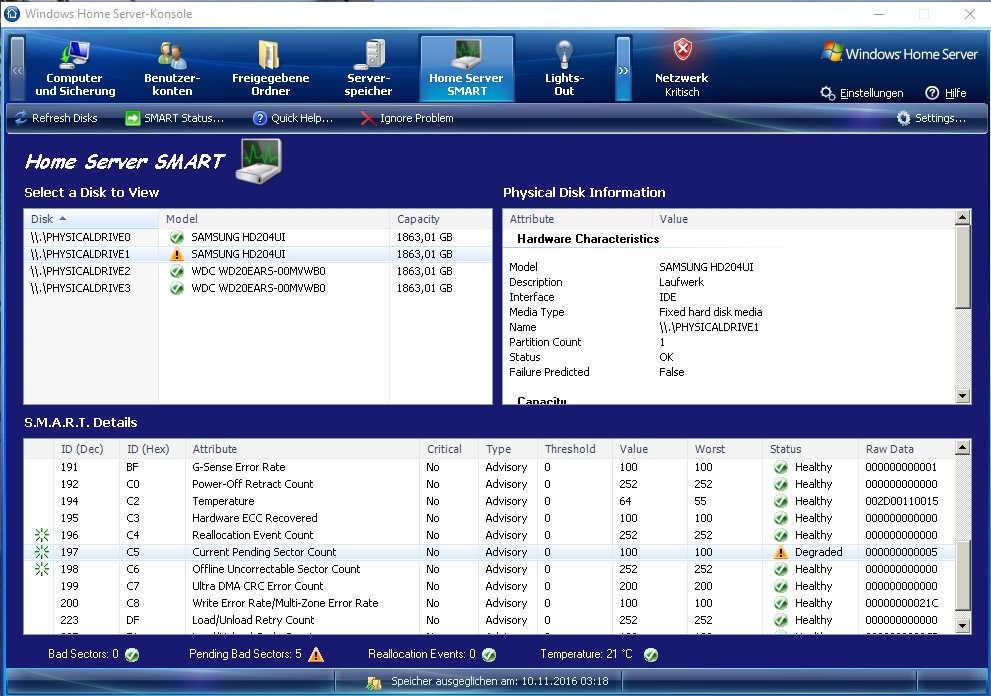This screenshot has width=991, height=696.
Task: Click Refresh Disks toolbar button
Action: [56, 118]
